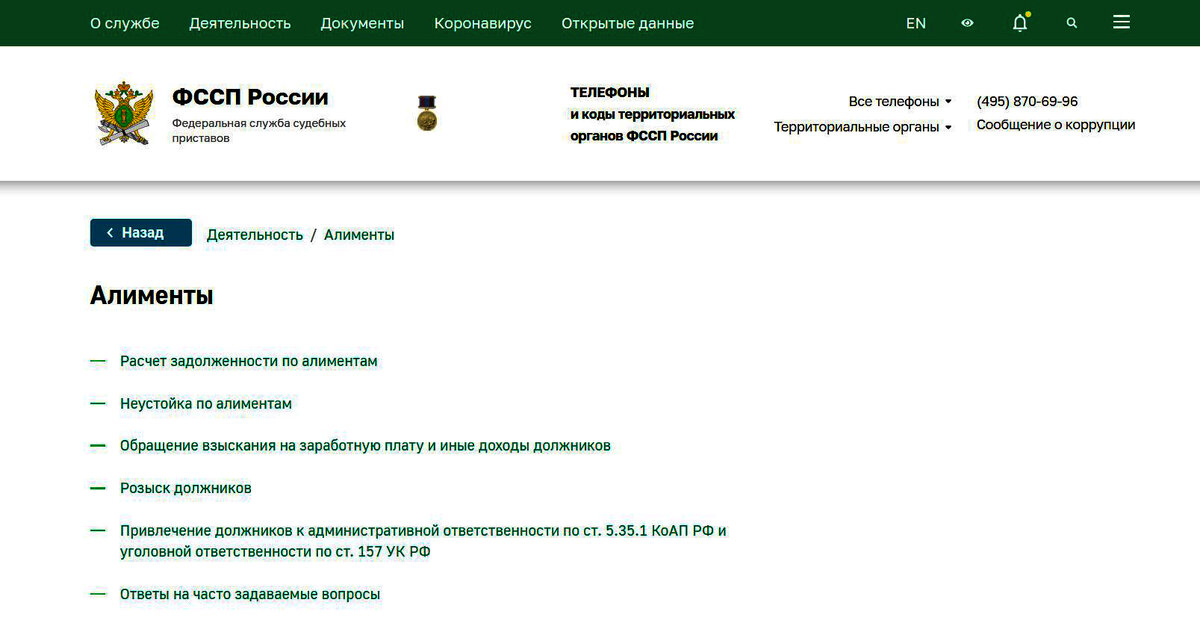This screenshot has height=638, width=1200.
Task: Open Ответы на часто задаваемые вопросы
Action: pos(250,594)
